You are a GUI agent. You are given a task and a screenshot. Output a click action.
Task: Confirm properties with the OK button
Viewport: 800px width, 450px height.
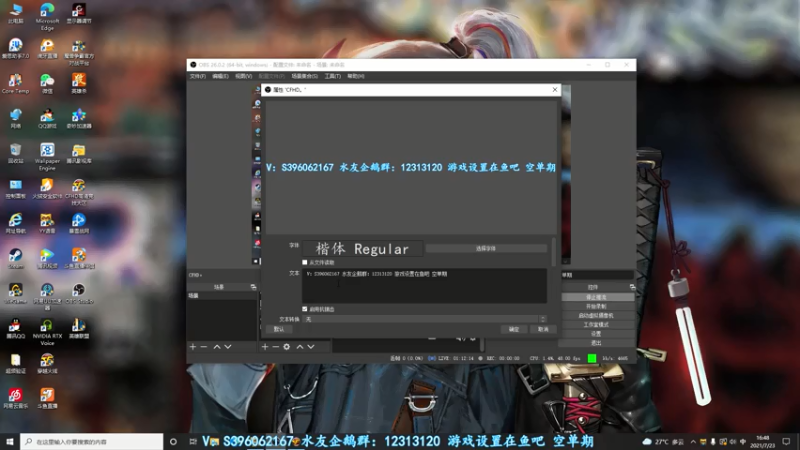[514, 329]
